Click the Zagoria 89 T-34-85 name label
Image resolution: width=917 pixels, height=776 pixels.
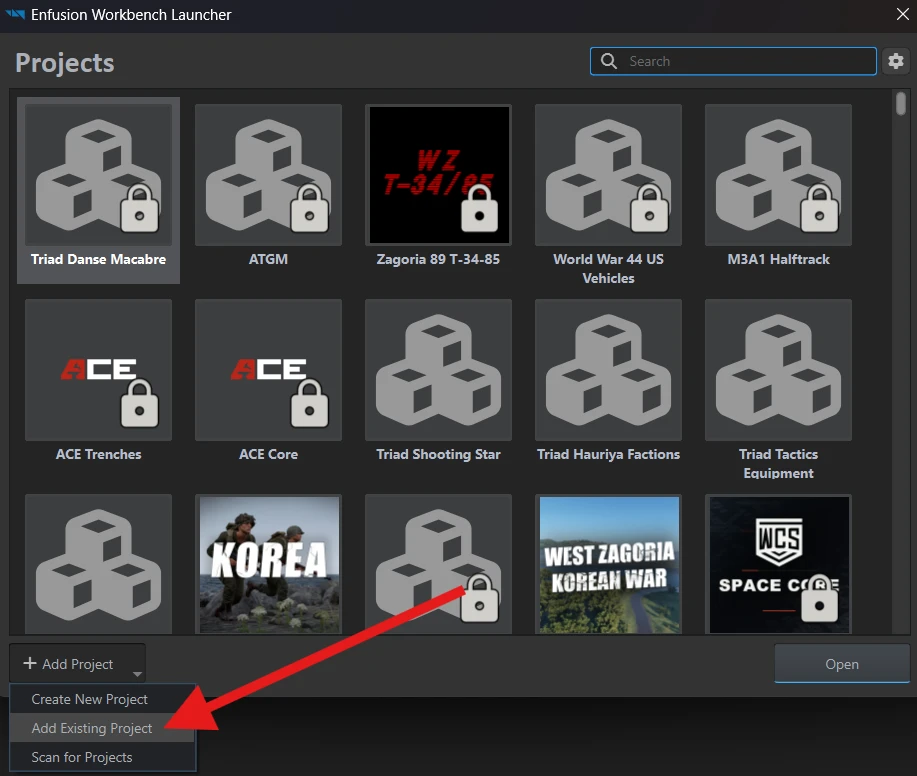[x=438, y=259]
